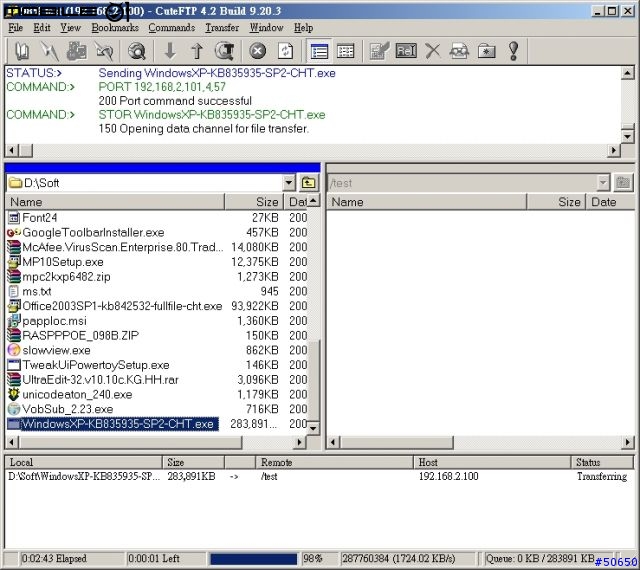The image size is (640, 570).
Task: Select the transferring queue item row
Action: click(318, 476)
